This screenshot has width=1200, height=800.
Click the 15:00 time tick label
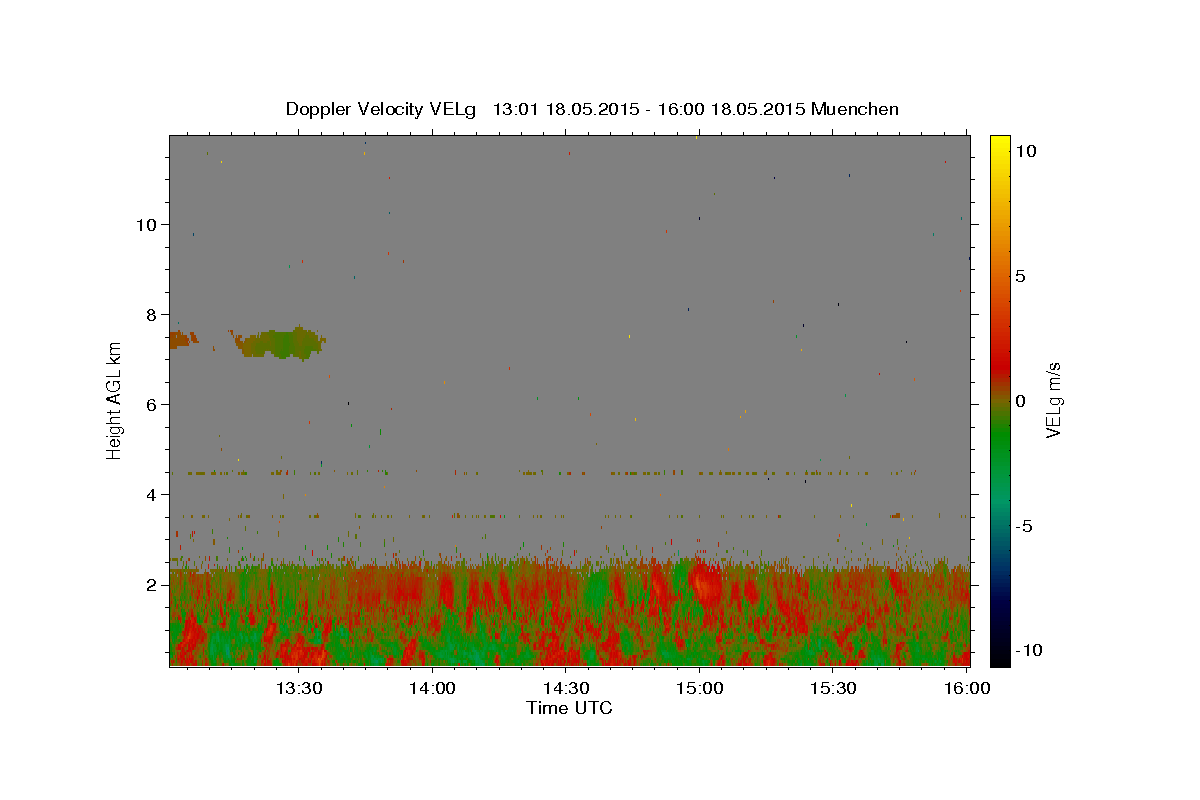pyautogui.click(x=699, y=688)
